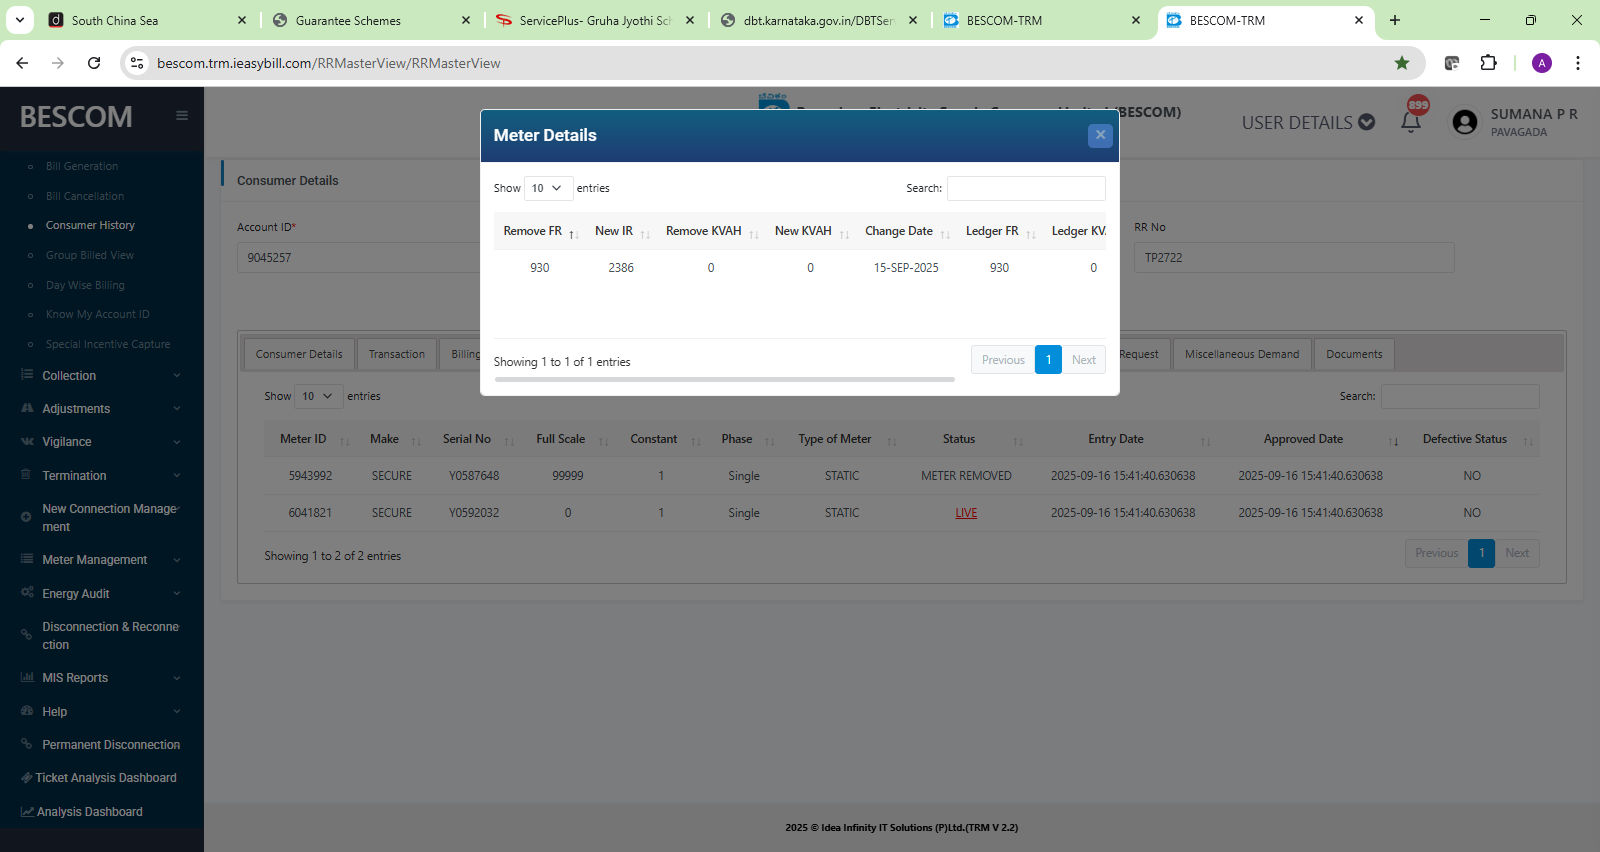Focus the Meter Details Search field
The image size is (1600, 852).
pos(1026,188)
